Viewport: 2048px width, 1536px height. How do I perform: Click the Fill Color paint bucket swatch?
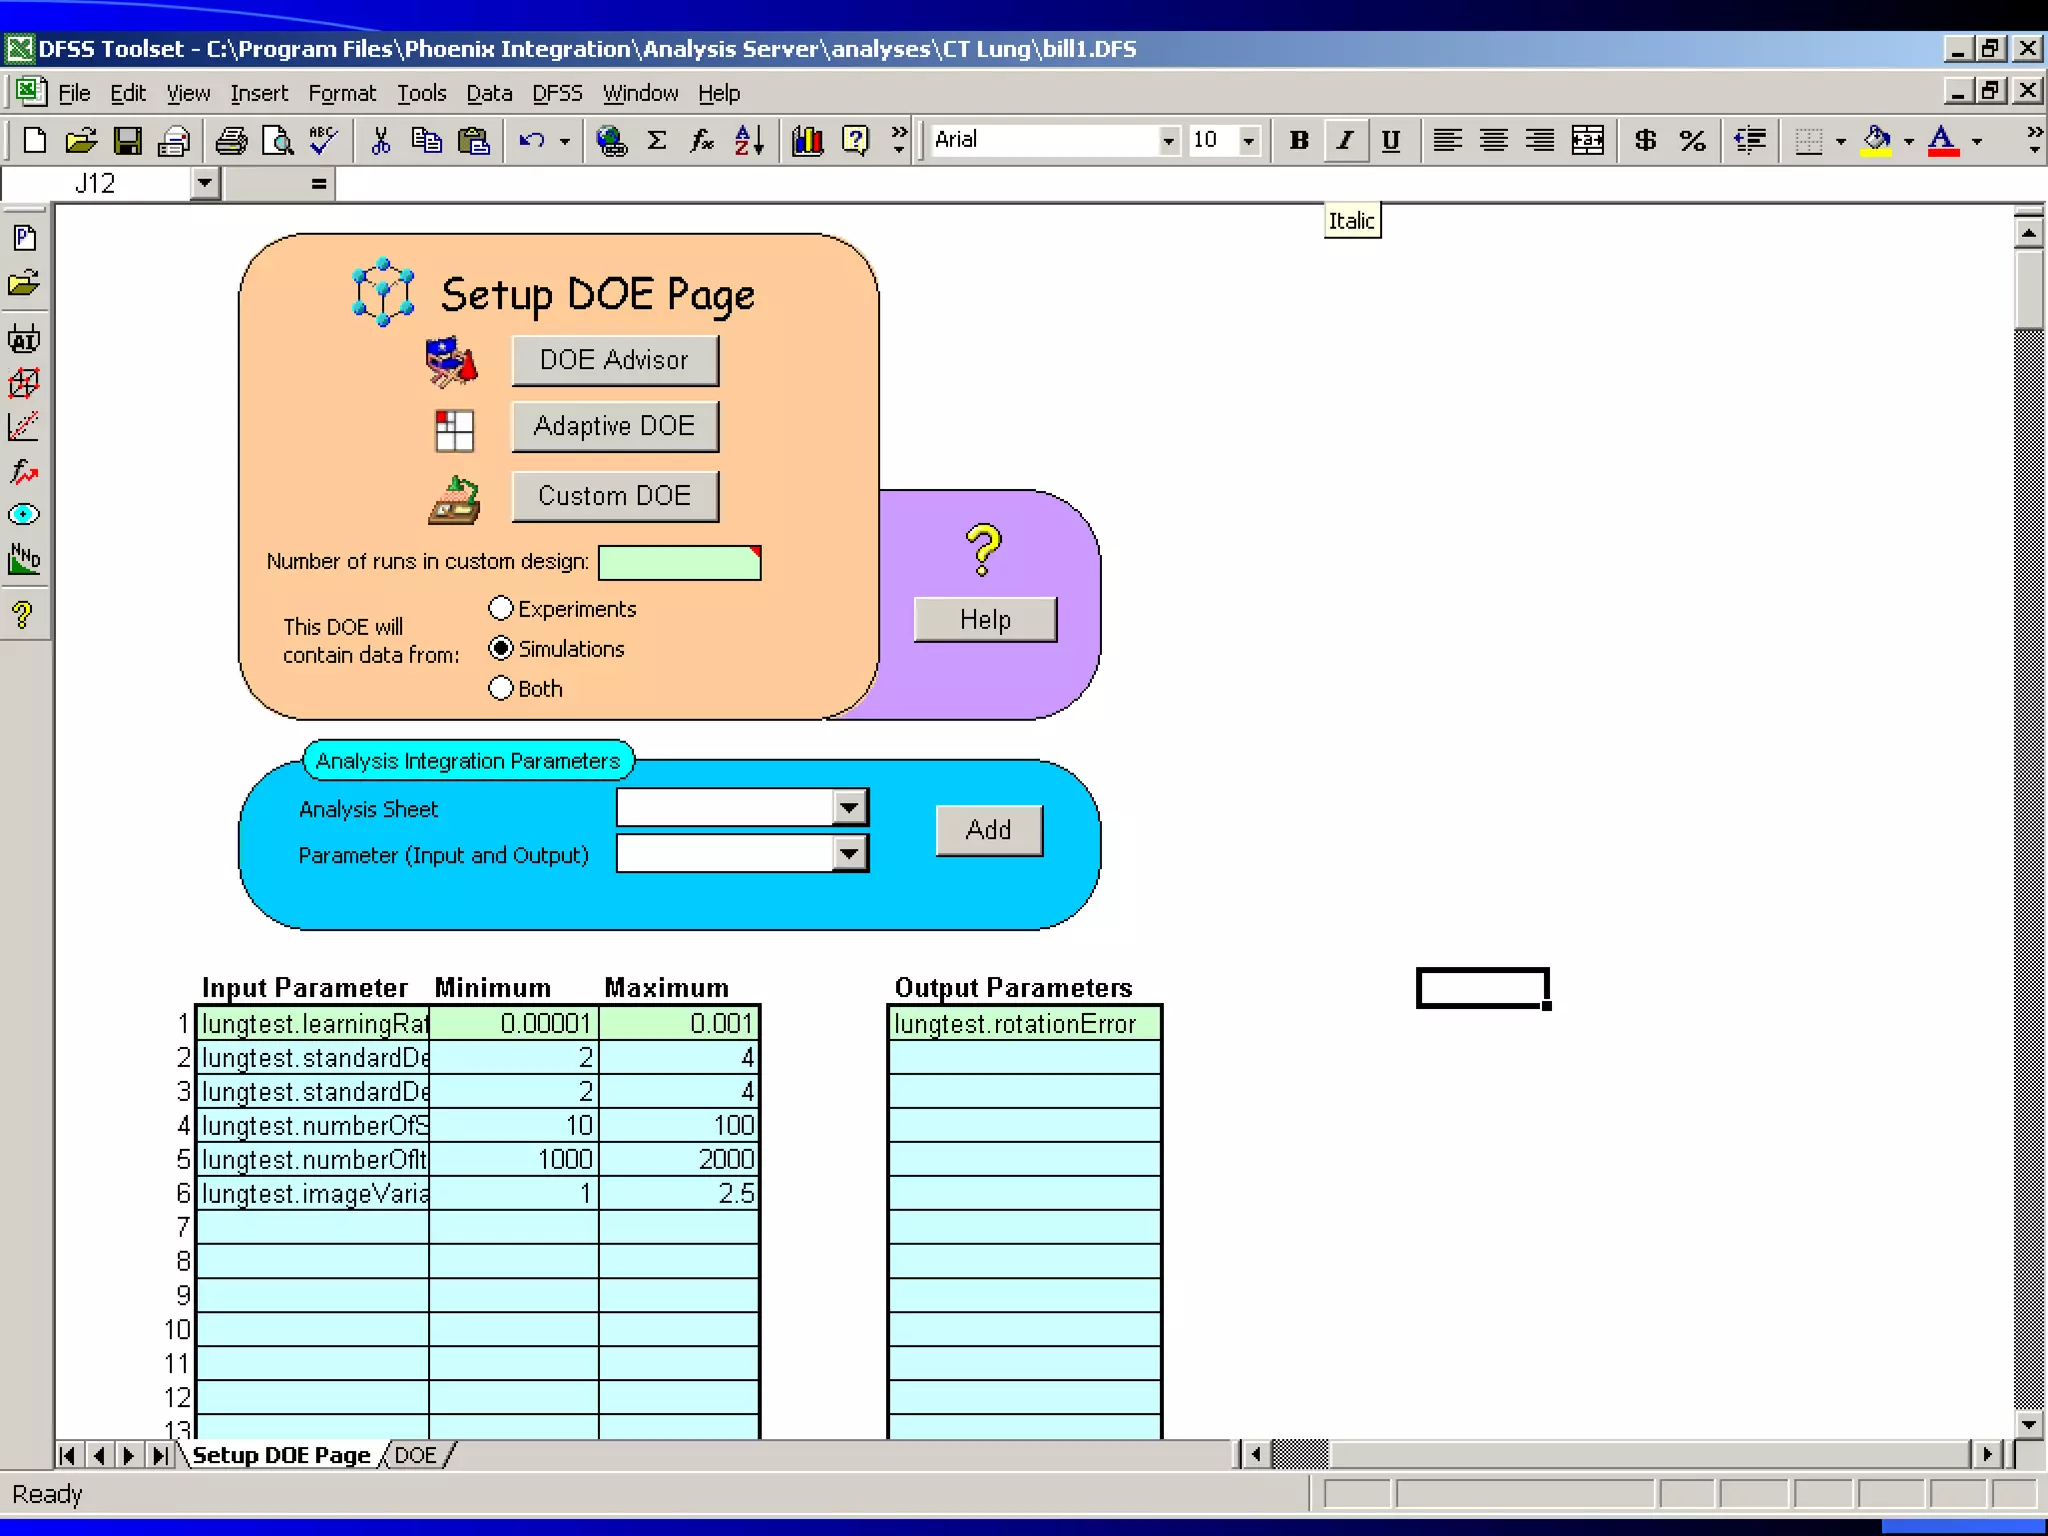pyautogui.click(x=1877, y=141)
